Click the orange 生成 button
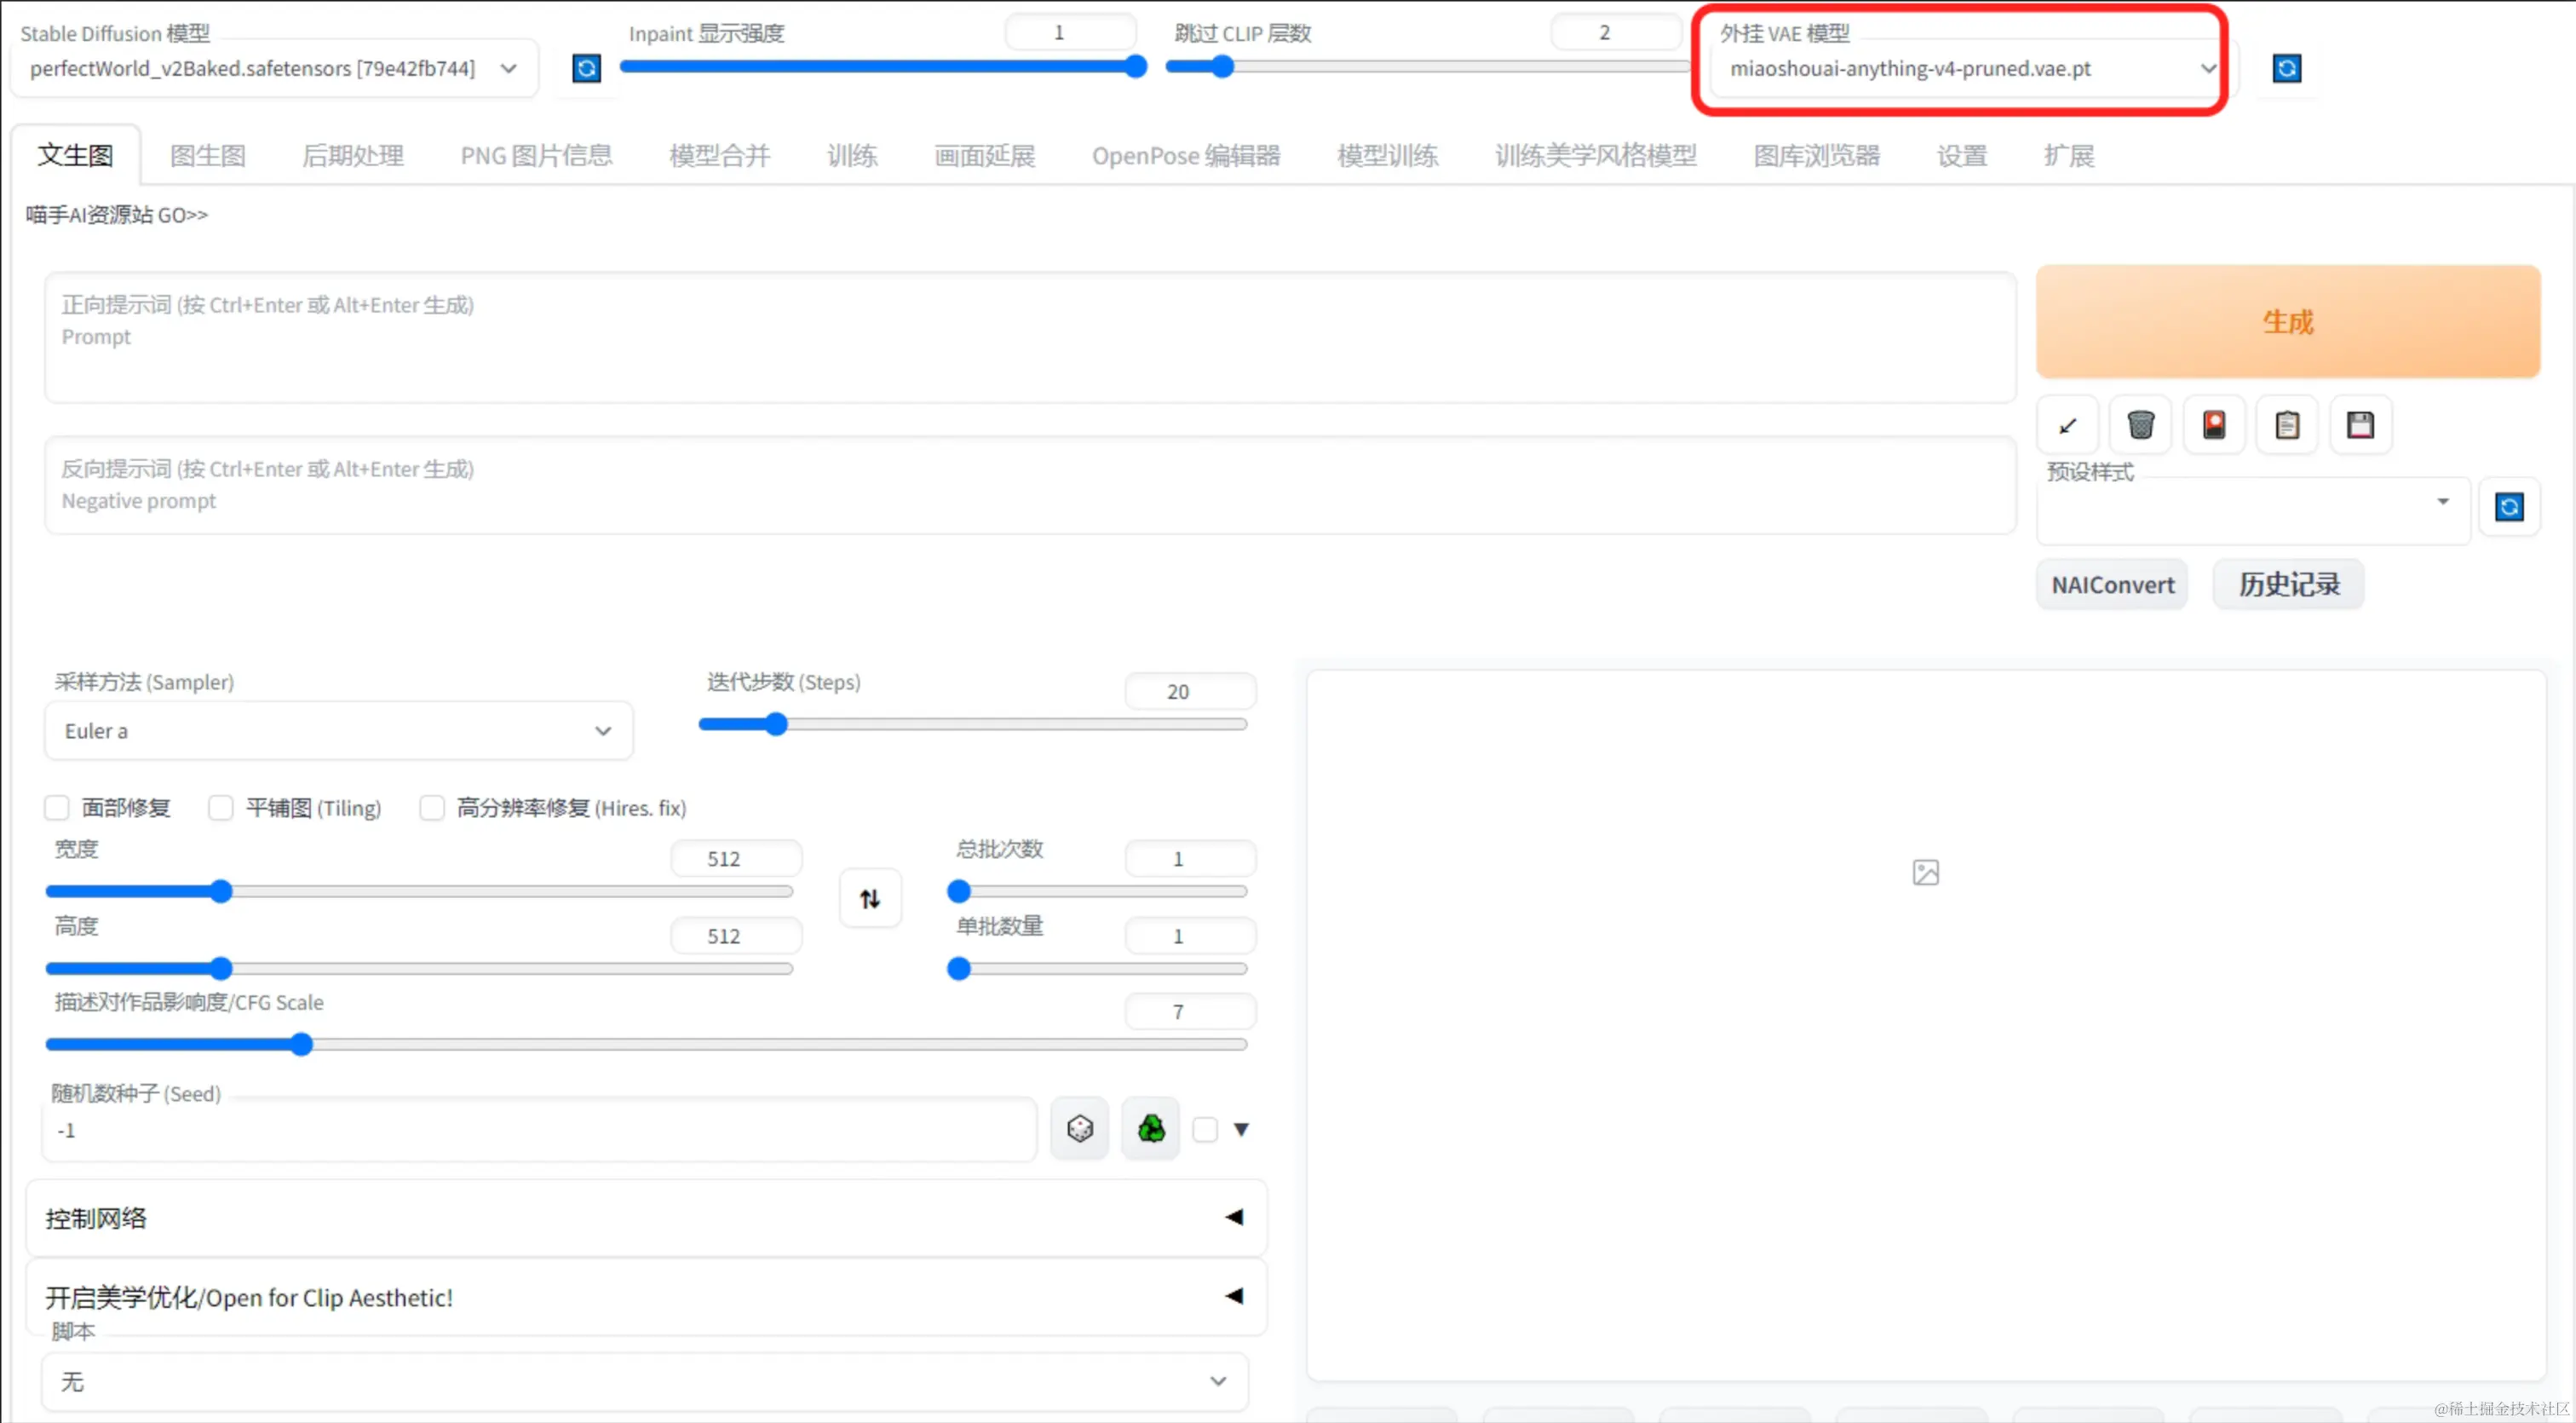The width and height of the screenshot is (2576, 1423). coord(2288,322)
